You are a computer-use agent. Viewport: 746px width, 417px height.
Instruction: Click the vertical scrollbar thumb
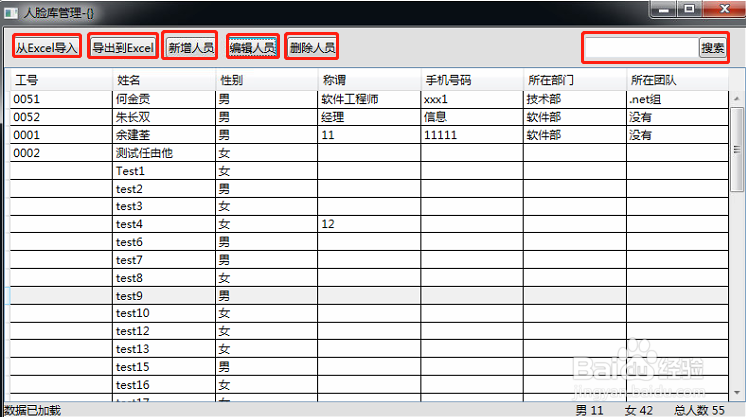(x=736, y=149)
